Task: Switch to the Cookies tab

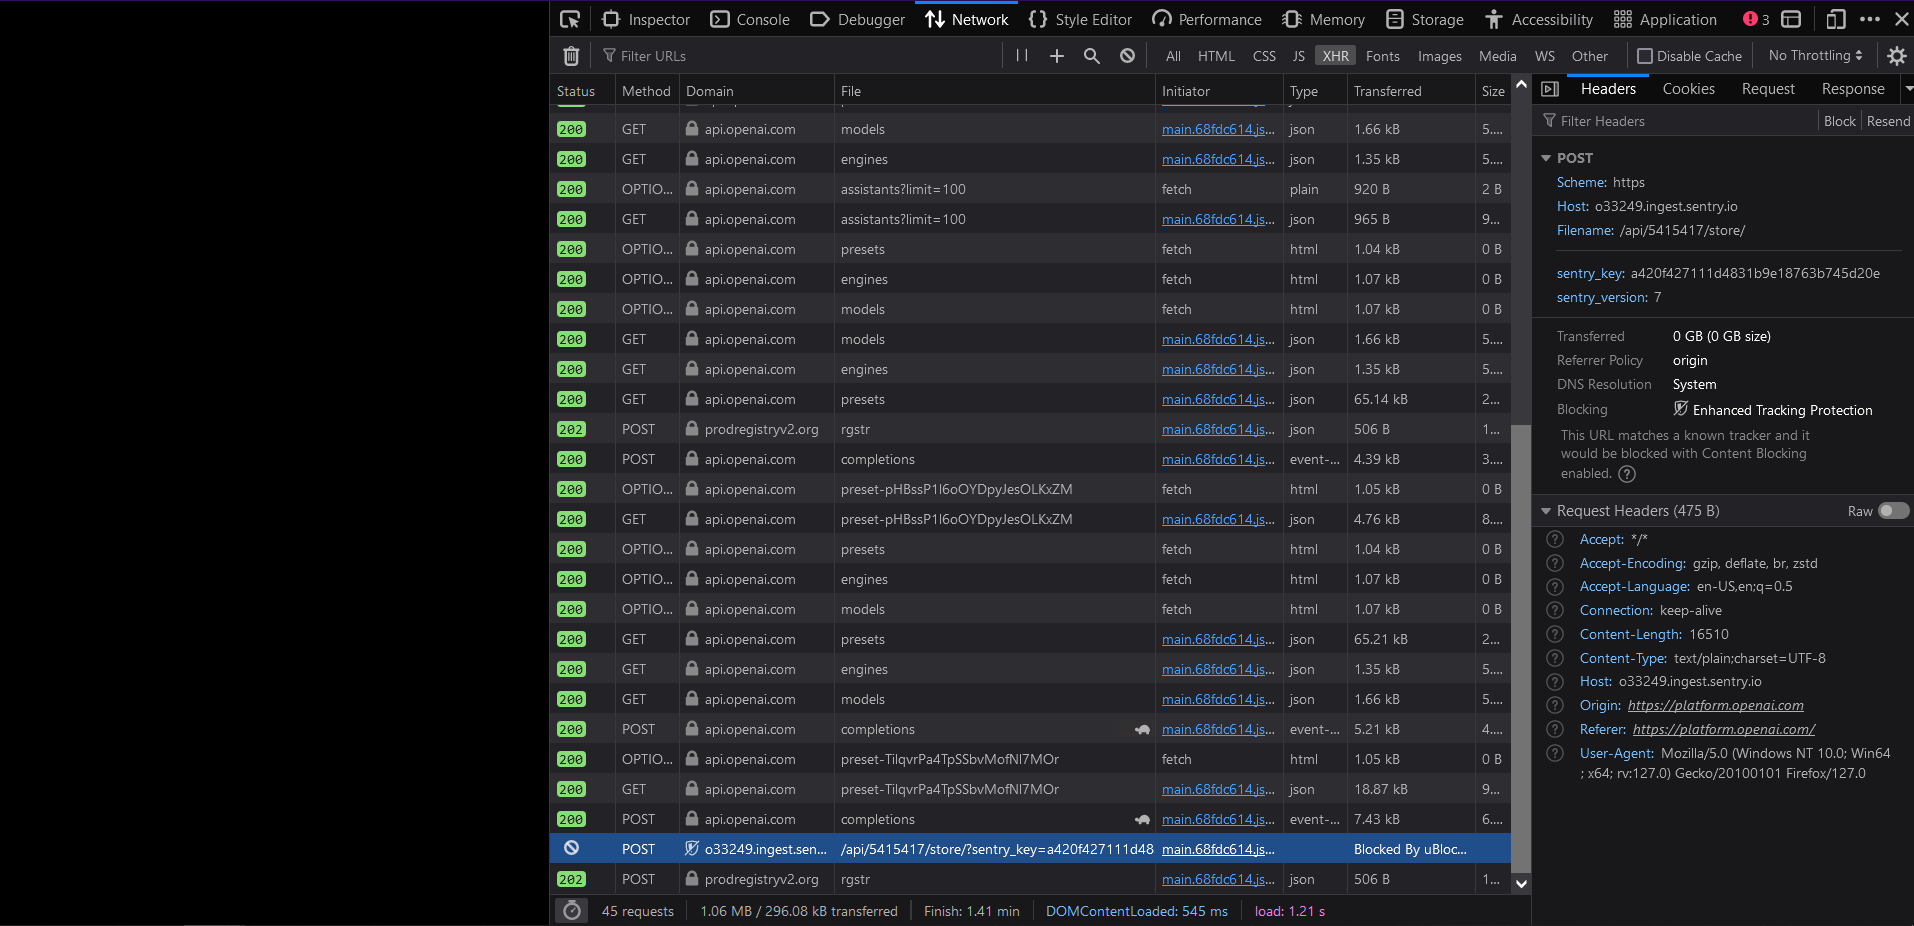Action: click(1687, 89)
